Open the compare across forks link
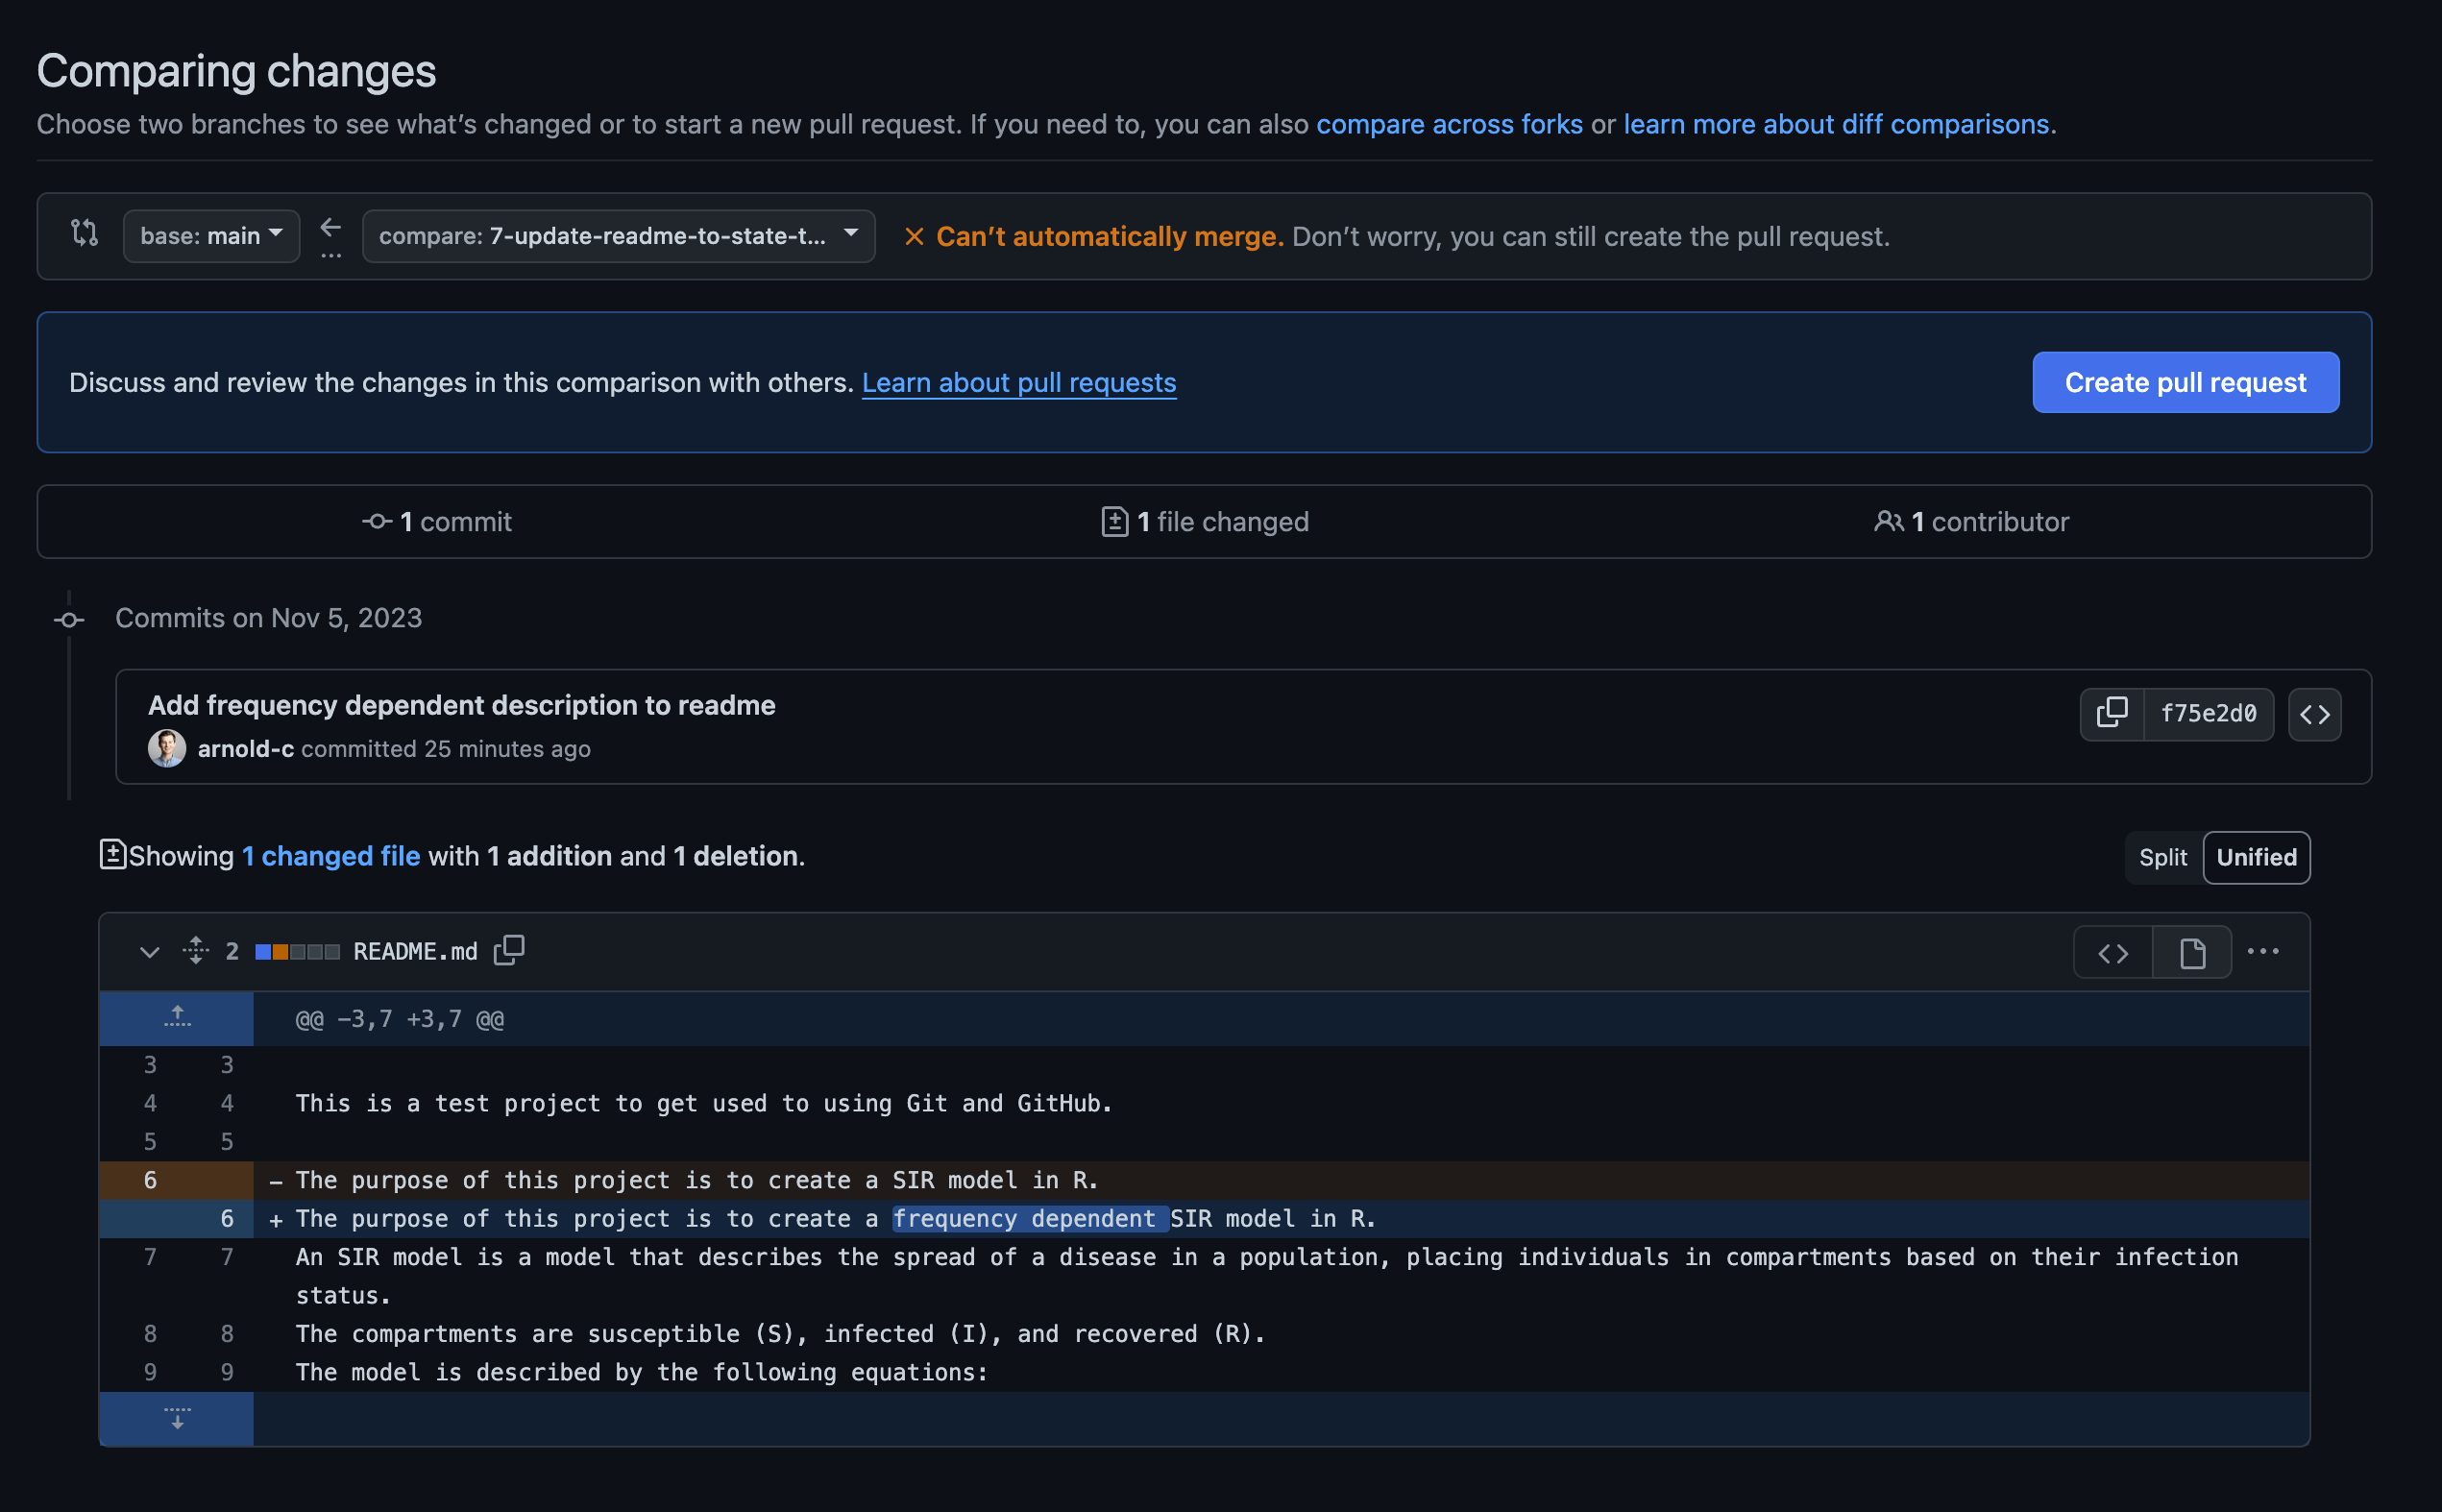 click(x=1449, y=124)
